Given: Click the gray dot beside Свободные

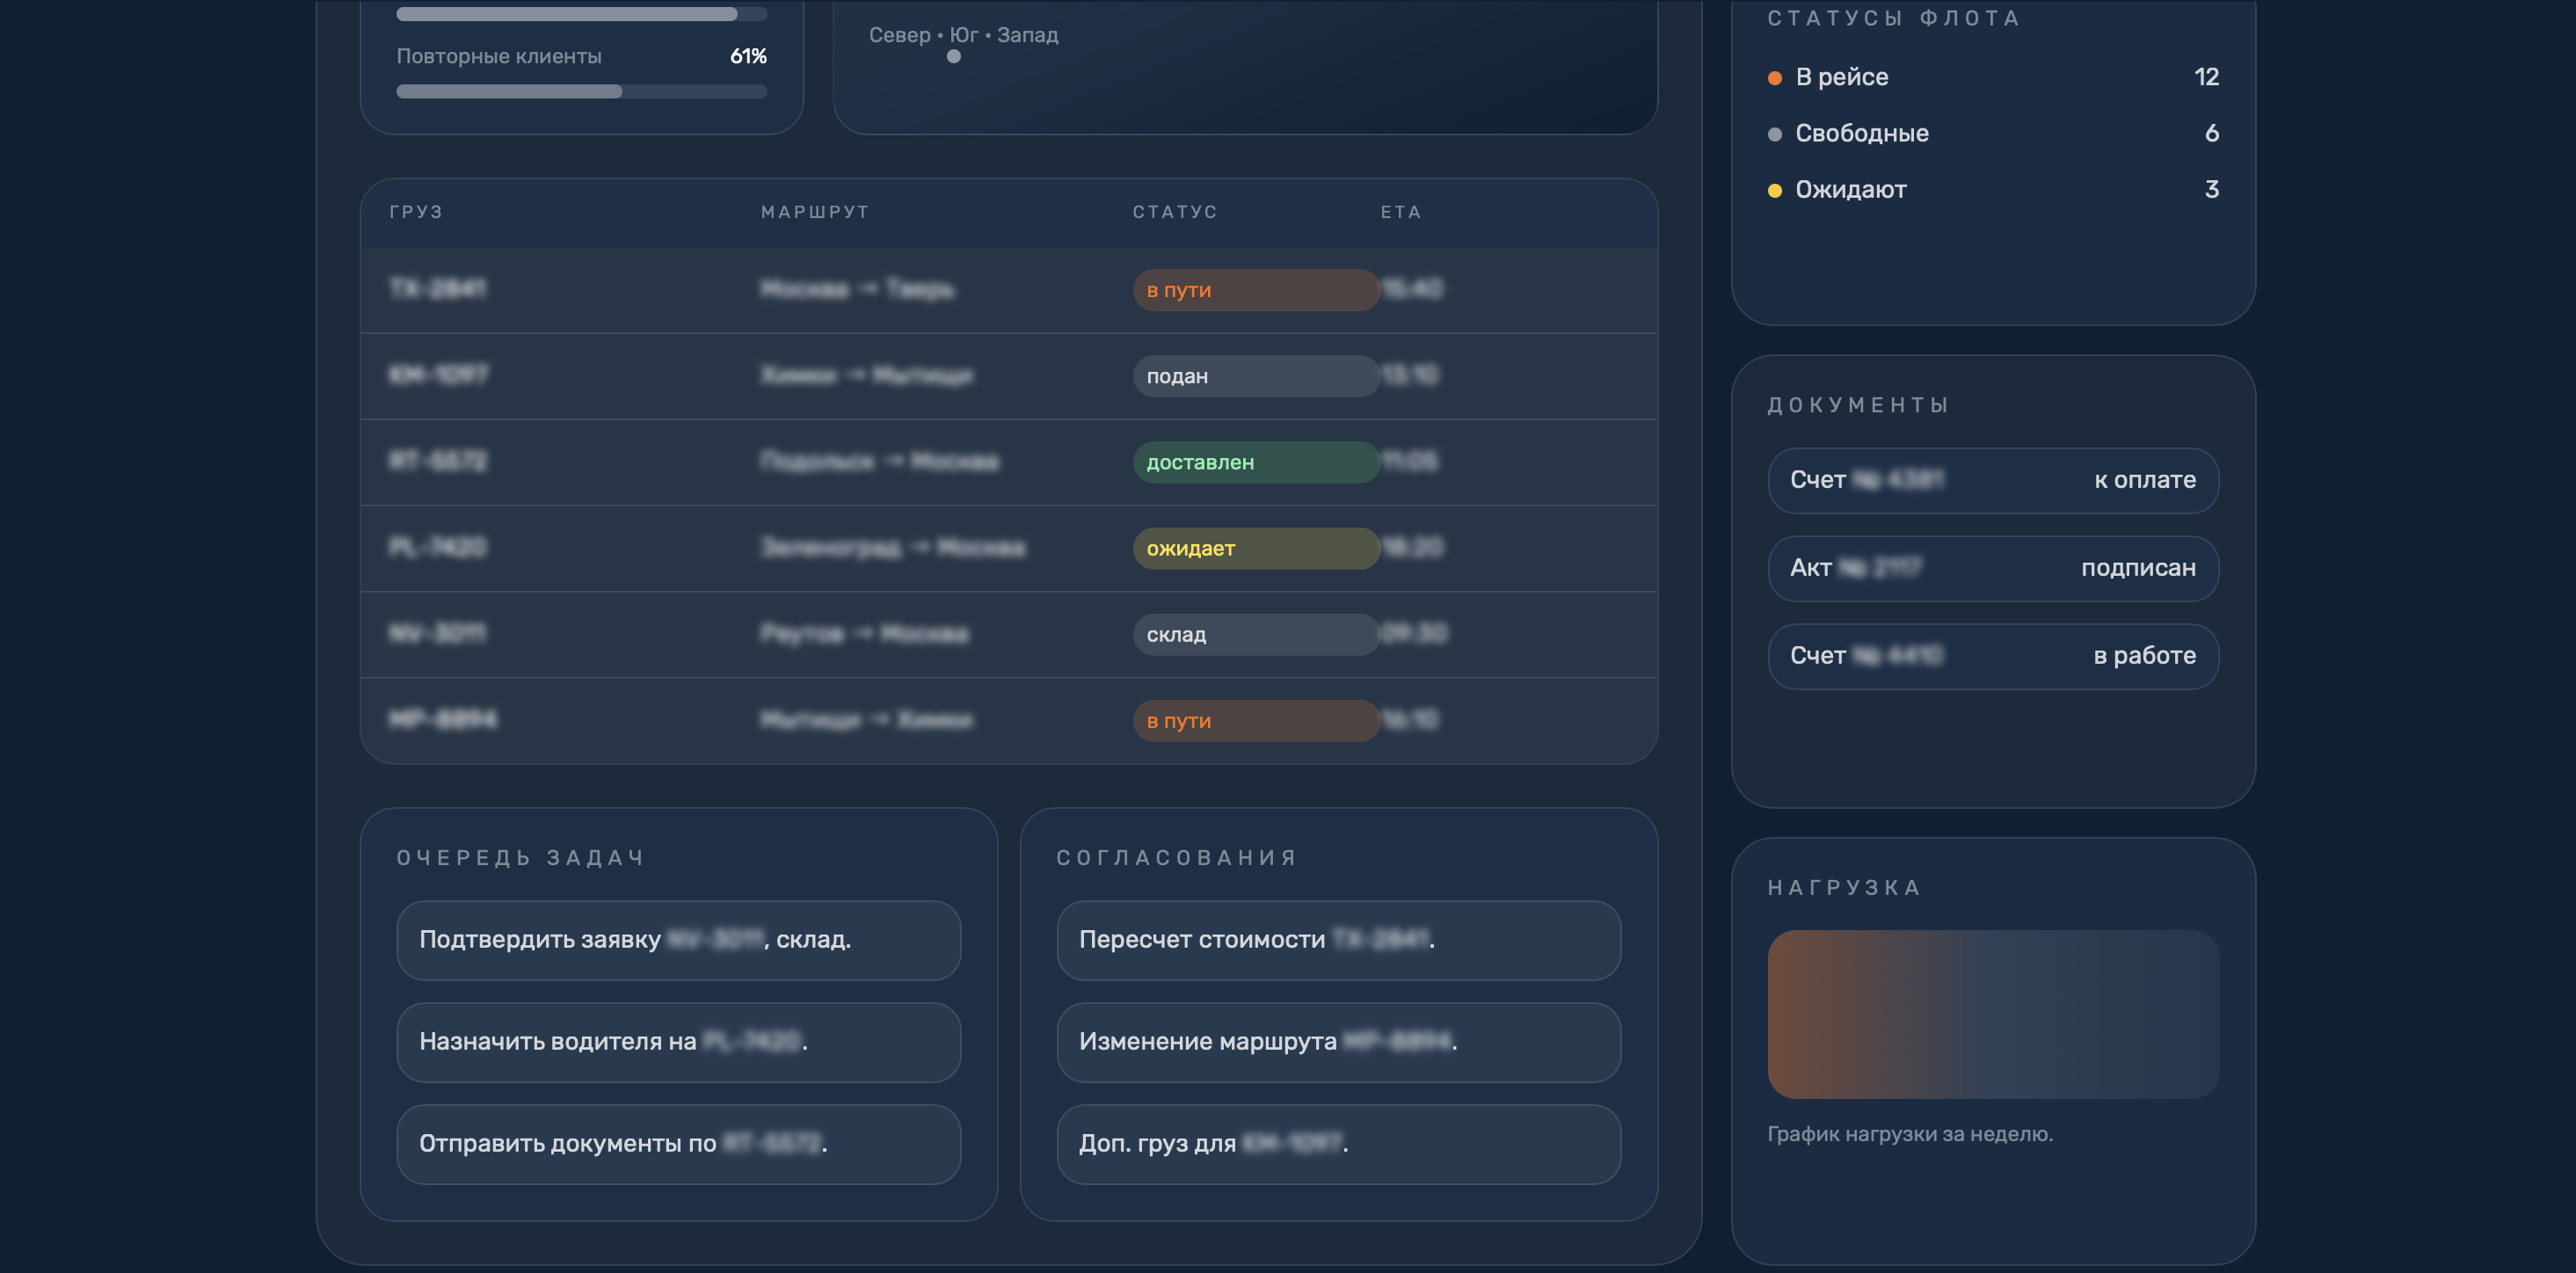Looking at the screenshot, I should coord(1774,134).
